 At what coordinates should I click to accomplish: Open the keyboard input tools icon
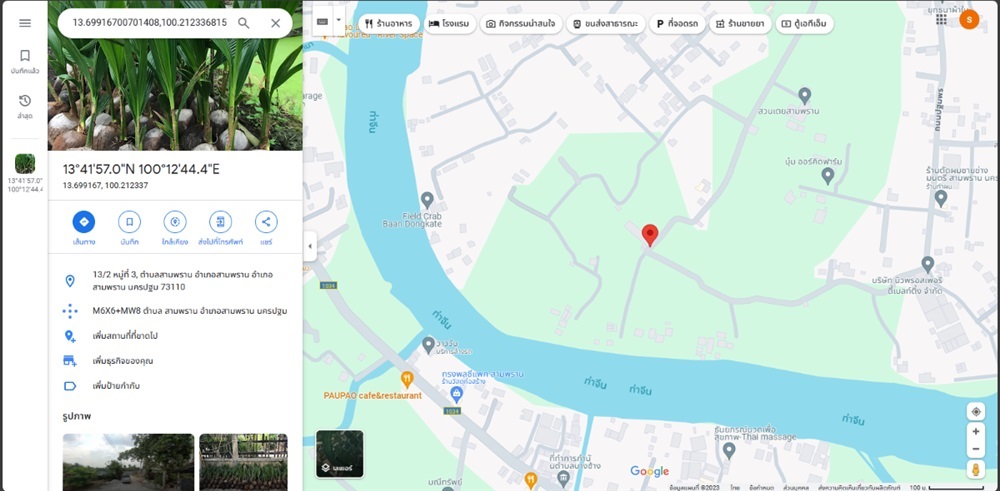(323, 22)
